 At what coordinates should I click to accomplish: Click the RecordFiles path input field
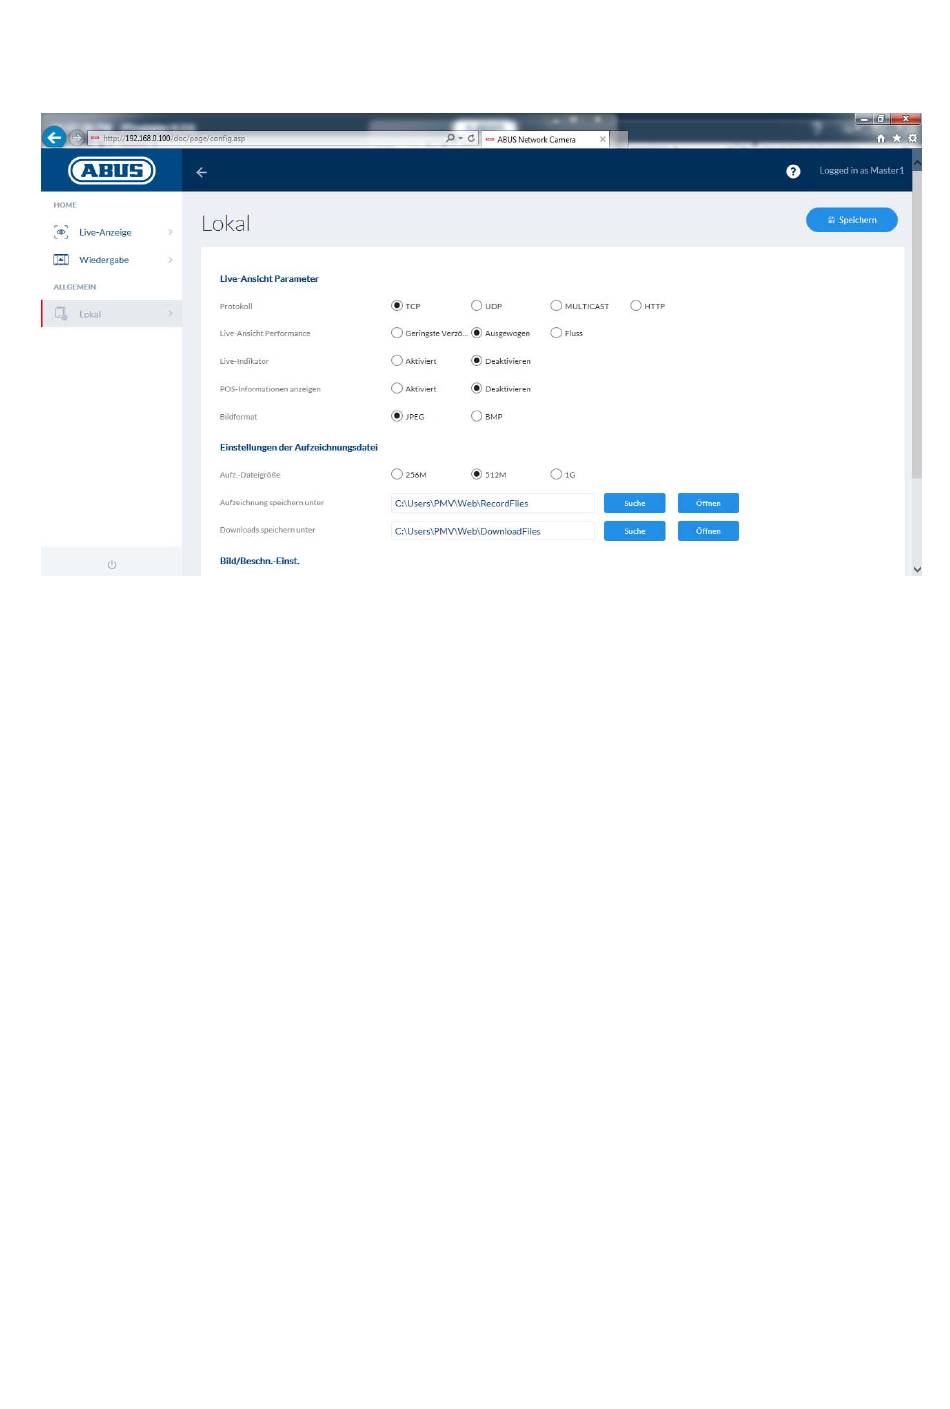[x=492, y=503]
